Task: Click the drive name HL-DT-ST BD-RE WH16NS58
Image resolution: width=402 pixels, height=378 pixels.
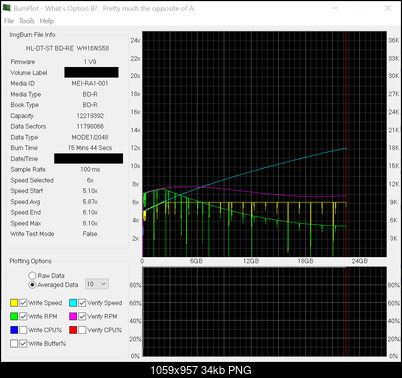Action: coord(67,48)
